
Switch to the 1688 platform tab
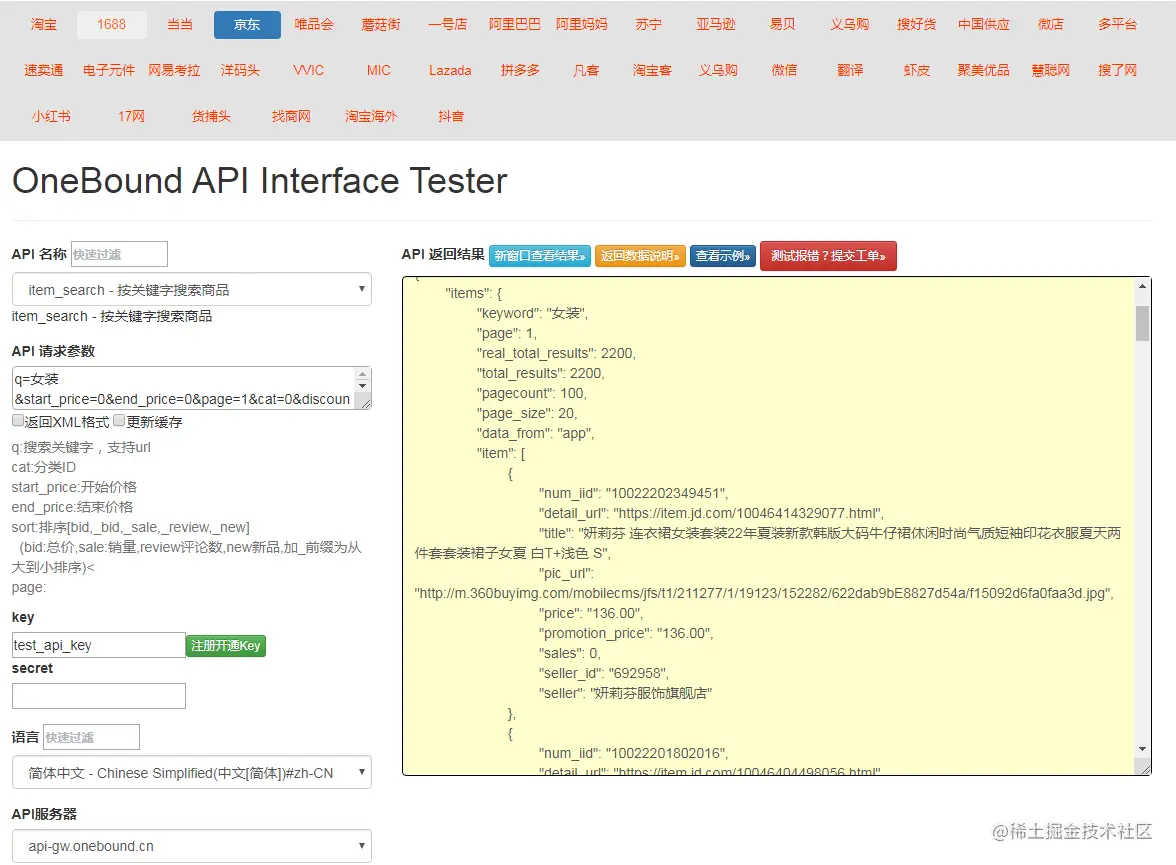(x=111, y=25)
